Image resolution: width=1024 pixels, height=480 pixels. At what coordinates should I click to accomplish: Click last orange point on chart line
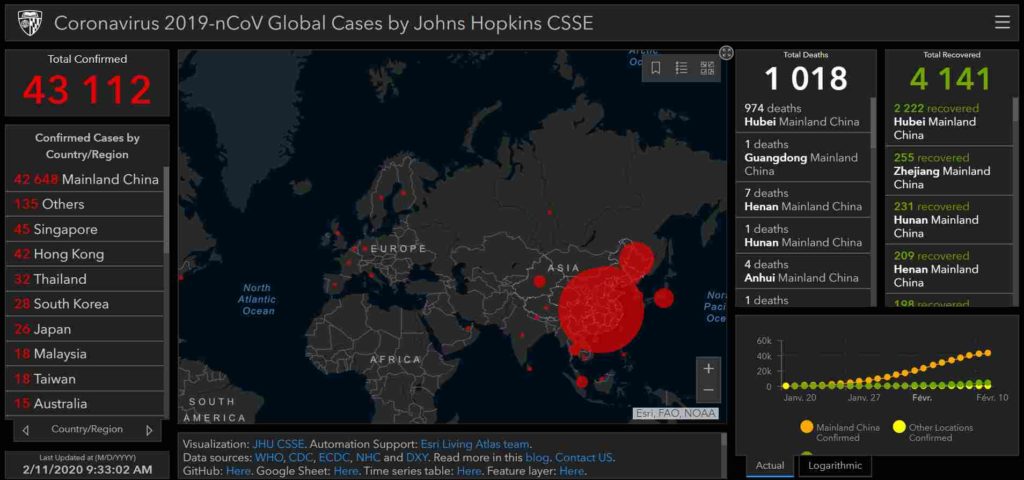[987, 353]
